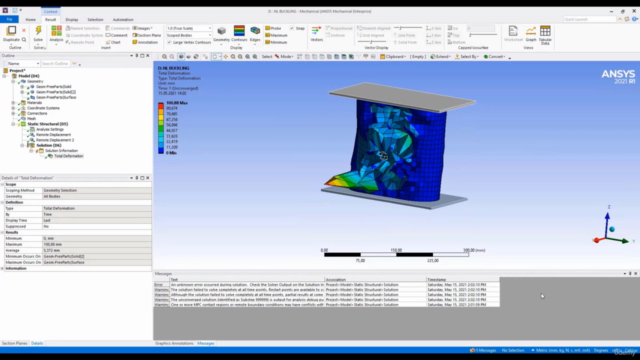Open the File menu
The image size is (640, 360).
[x=9, y=19]
